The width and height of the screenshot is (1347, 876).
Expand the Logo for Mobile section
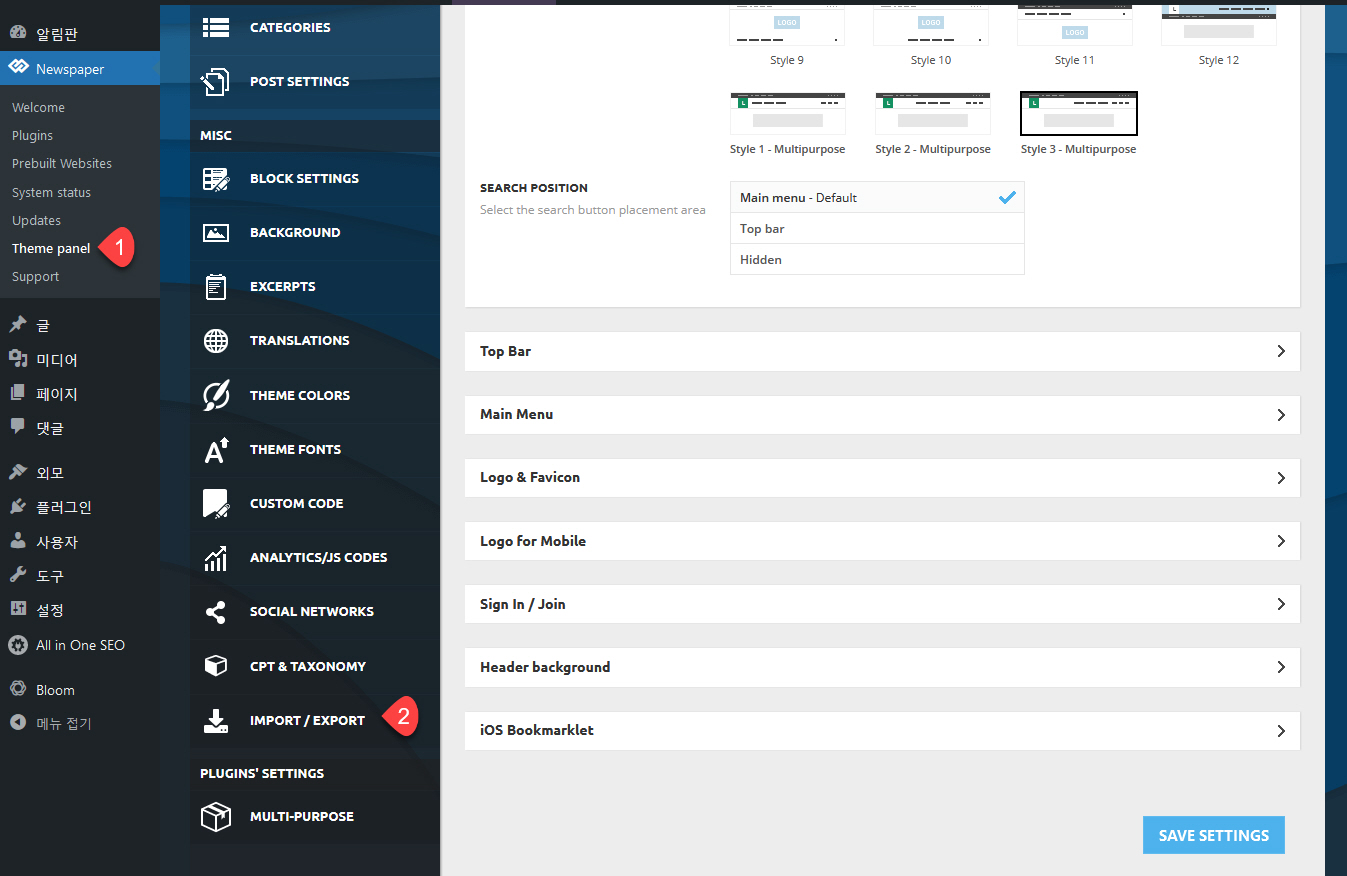882,541
